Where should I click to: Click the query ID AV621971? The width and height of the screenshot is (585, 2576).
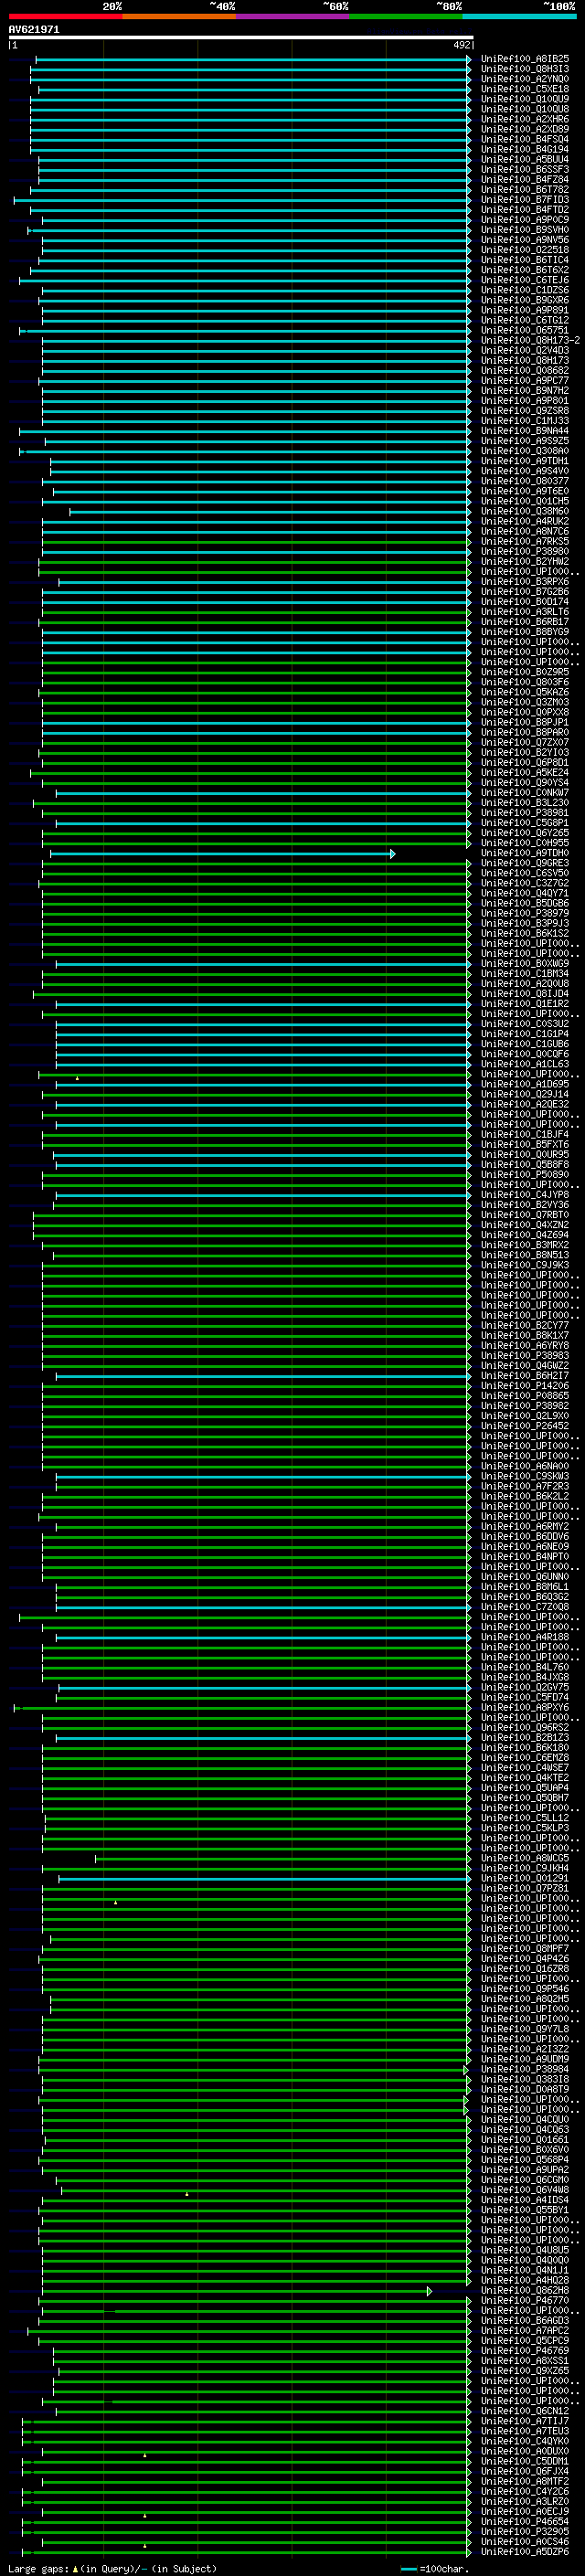(x=34, y=30)
